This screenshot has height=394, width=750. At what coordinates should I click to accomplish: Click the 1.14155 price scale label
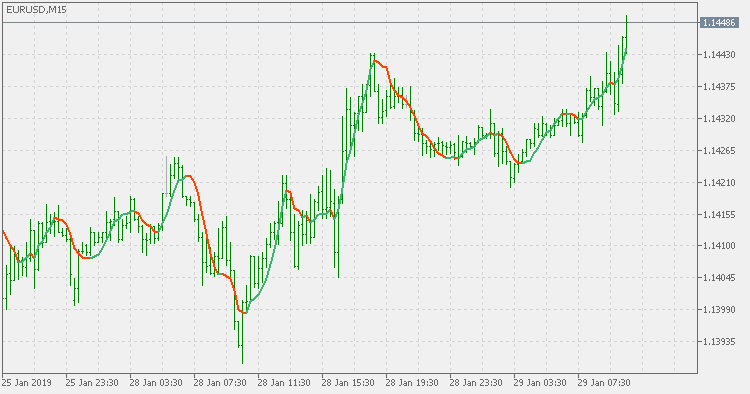tap(719, 214)
